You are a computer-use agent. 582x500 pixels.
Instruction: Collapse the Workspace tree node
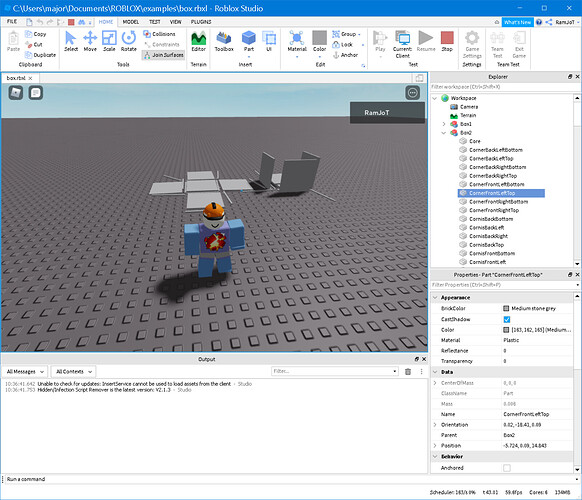pyautogui.click(x=435, y=98)
